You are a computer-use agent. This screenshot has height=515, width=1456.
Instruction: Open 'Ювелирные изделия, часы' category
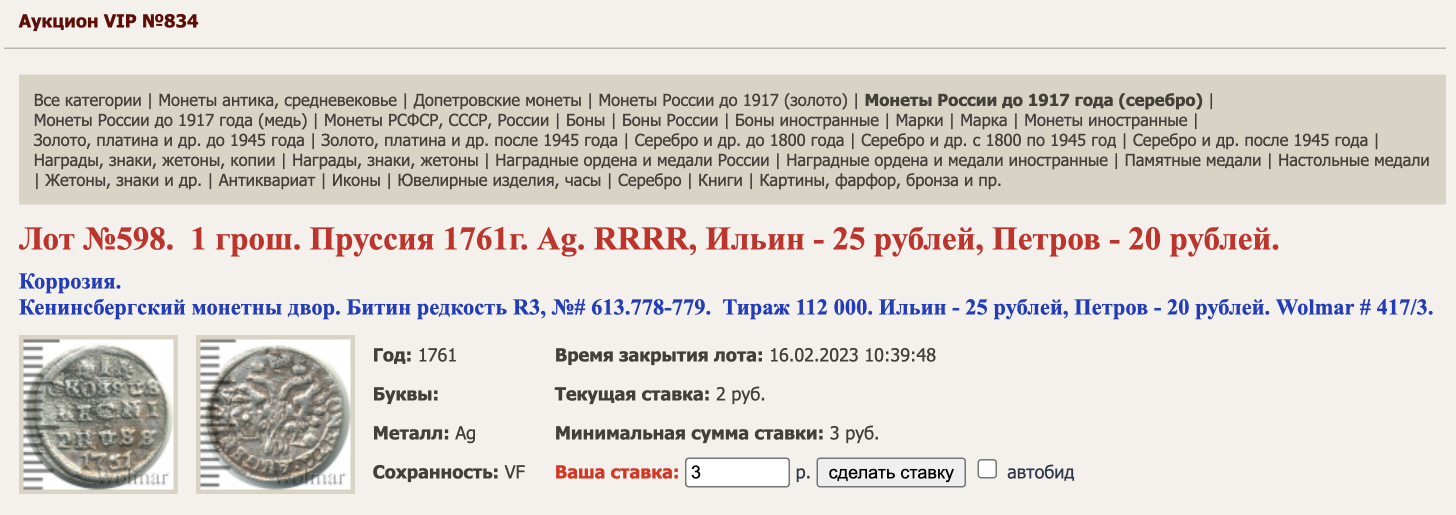tap(499, 181)
